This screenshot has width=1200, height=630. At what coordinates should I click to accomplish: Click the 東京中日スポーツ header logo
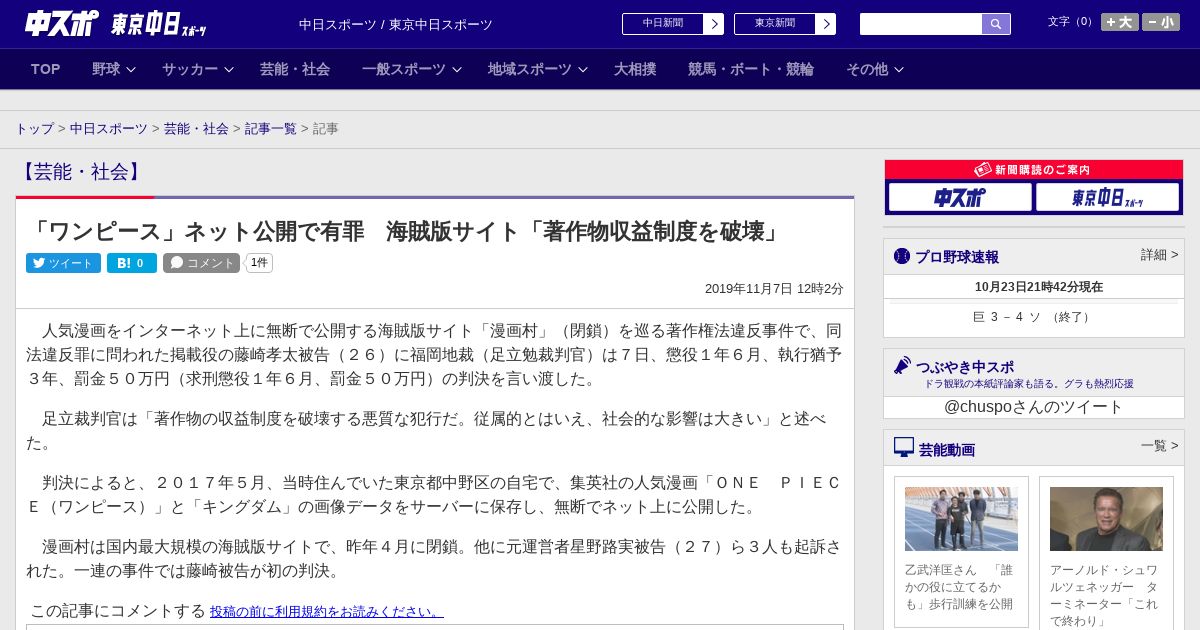tap(158, 24)
